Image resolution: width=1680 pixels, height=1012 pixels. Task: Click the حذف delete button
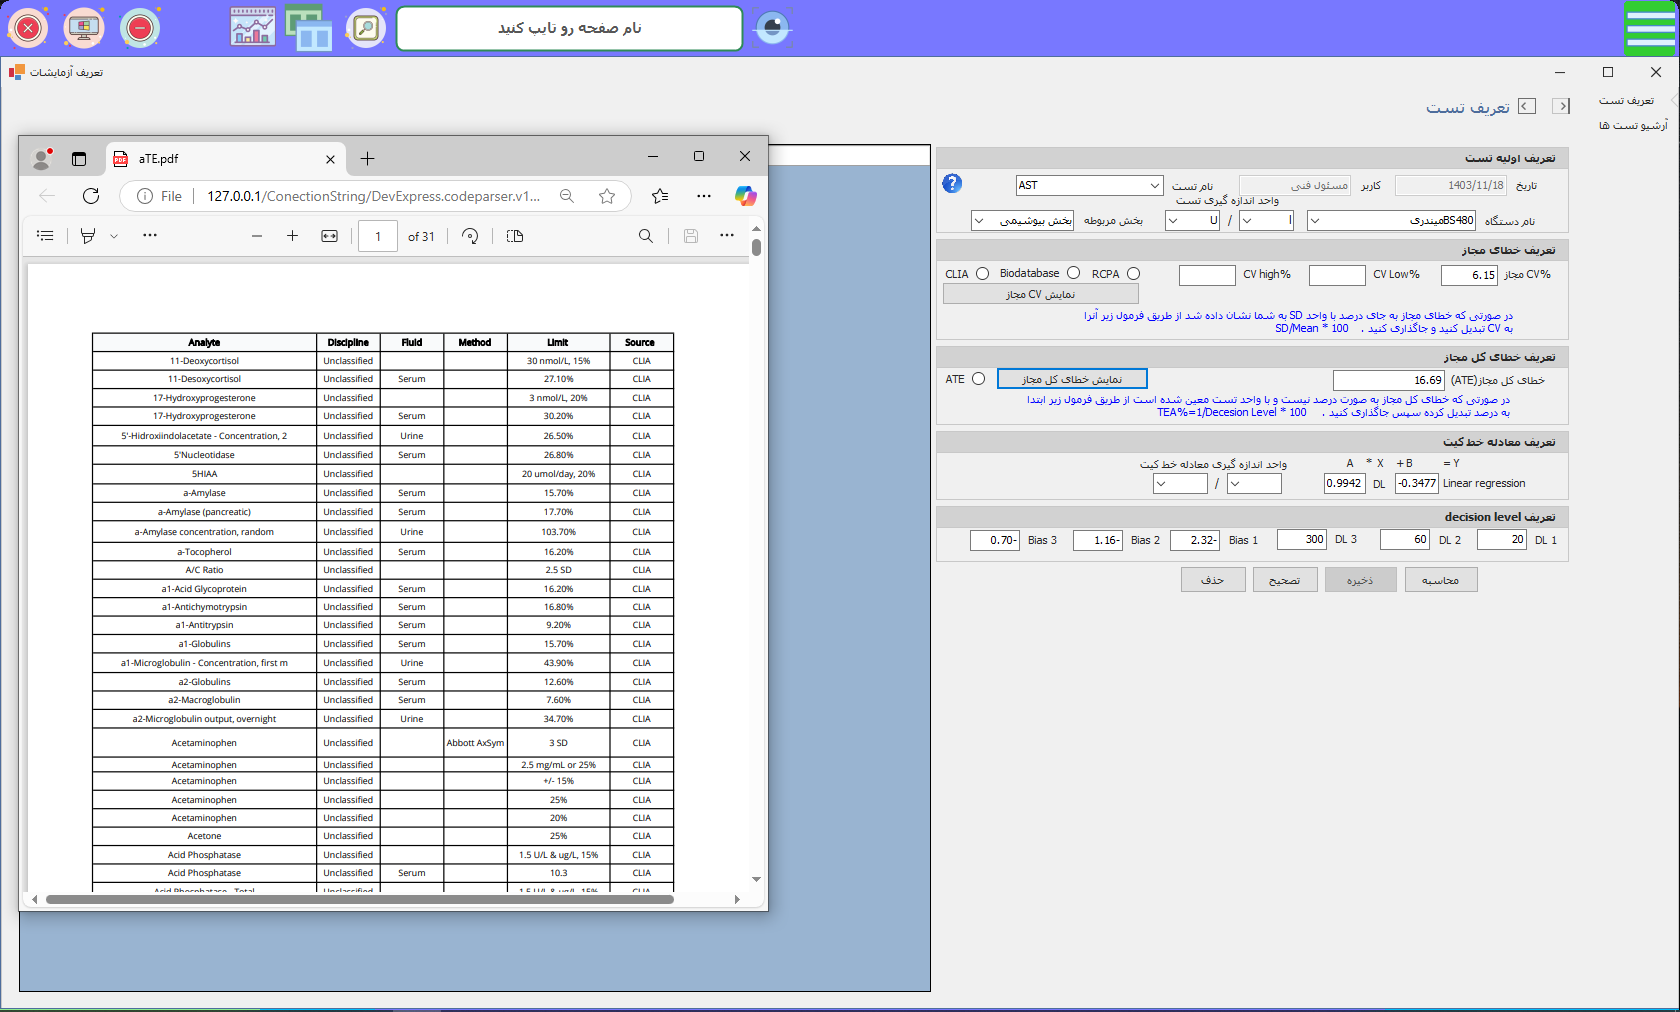coord(1213,580)
